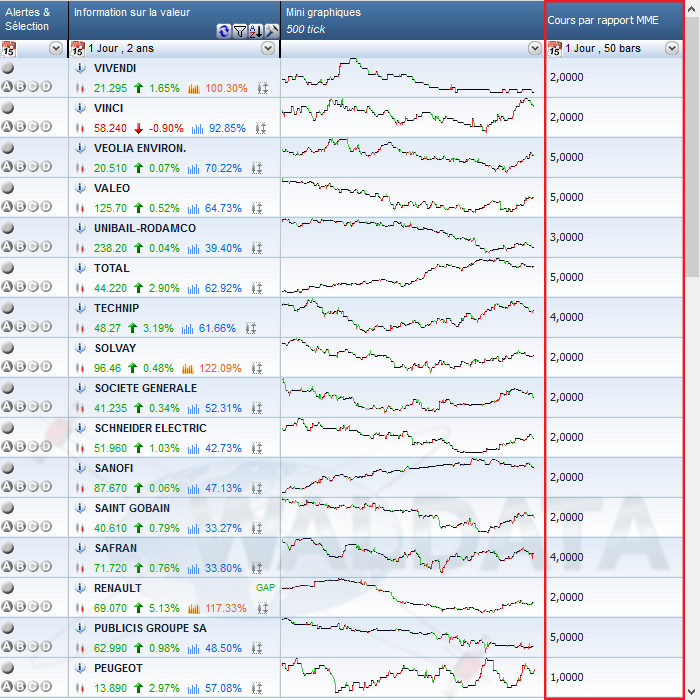The width and height of the screenshot is (700, 700).
Task: Click the refresh icon in Information header
Action: click(224, 31)
